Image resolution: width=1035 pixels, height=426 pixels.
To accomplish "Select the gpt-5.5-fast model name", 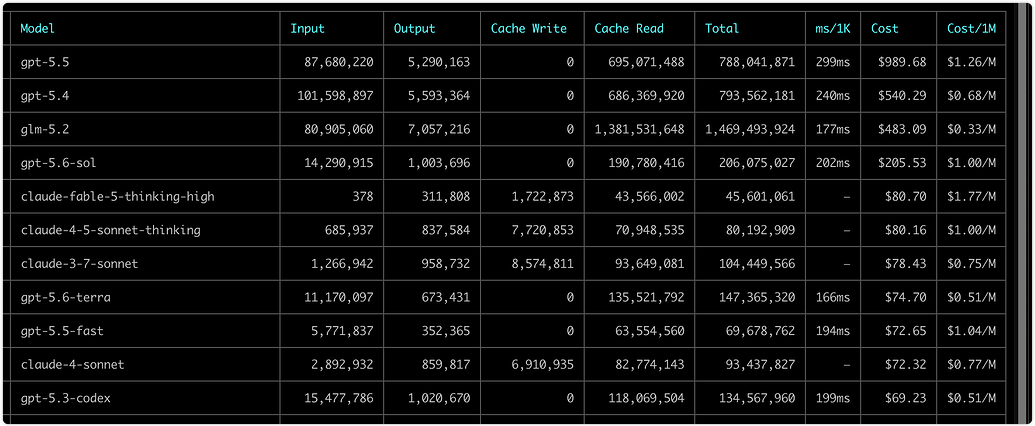I will (62, 331).
